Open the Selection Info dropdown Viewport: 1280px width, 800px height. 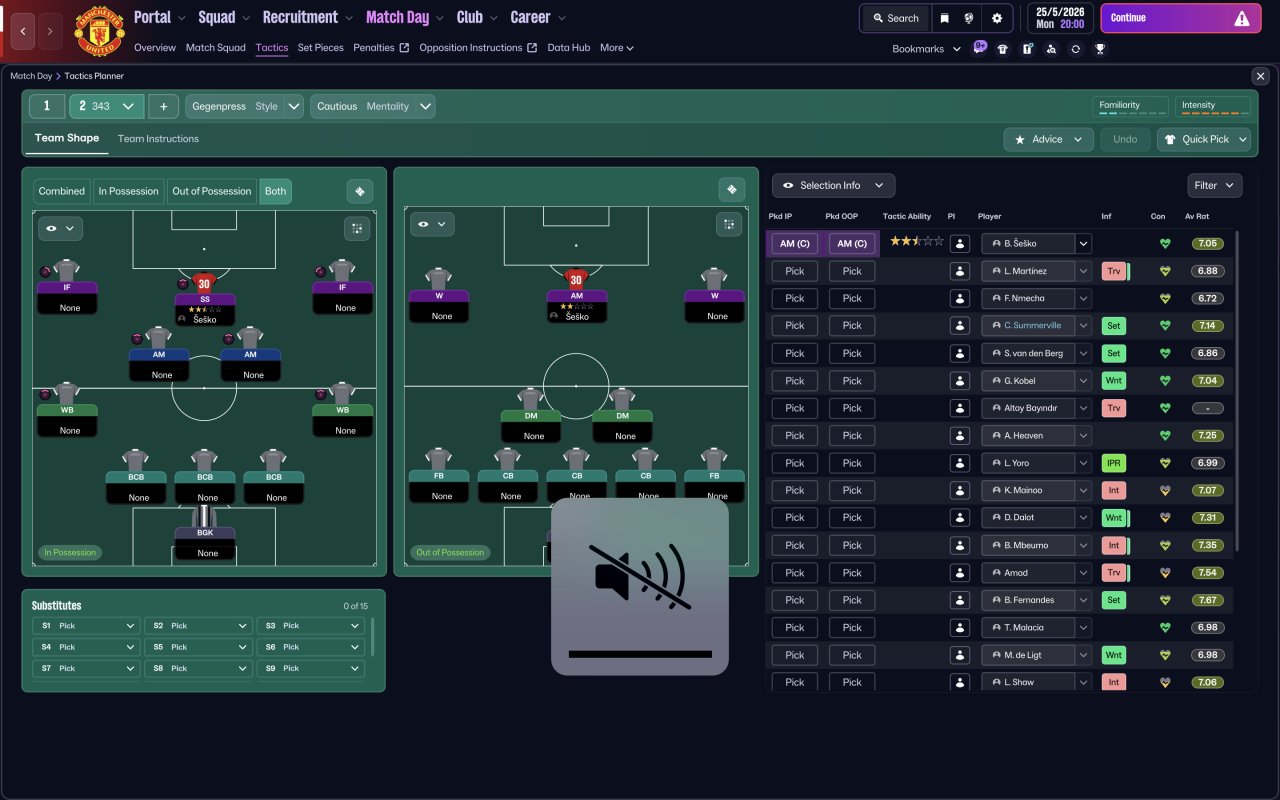tap(833, 185)
